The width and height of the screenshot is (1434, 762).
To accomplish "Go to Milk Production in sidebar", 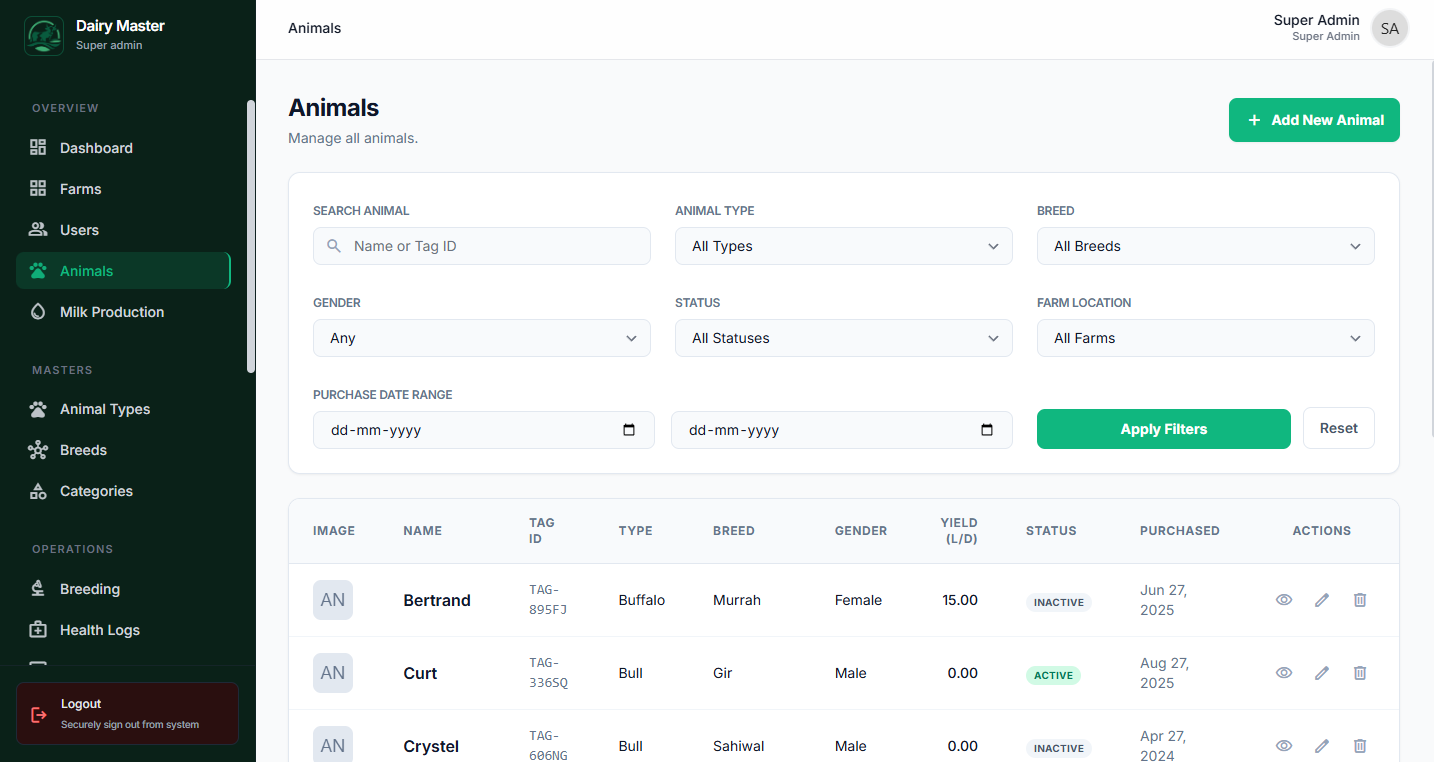I will [111, 312].
